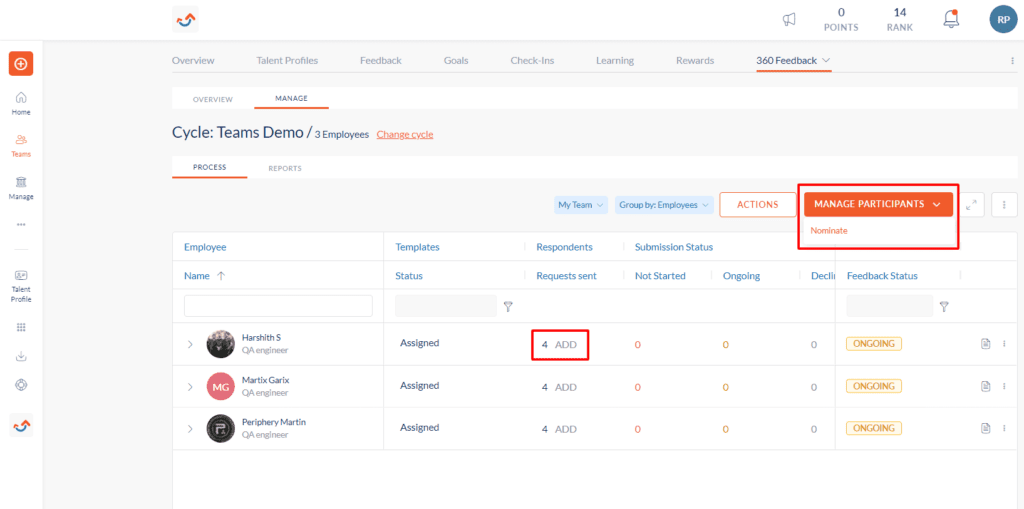The width and height of the screenshot is (1024, 509).
Task: Click ONGOING badge in Harshith S row
Action: (874, 344)
